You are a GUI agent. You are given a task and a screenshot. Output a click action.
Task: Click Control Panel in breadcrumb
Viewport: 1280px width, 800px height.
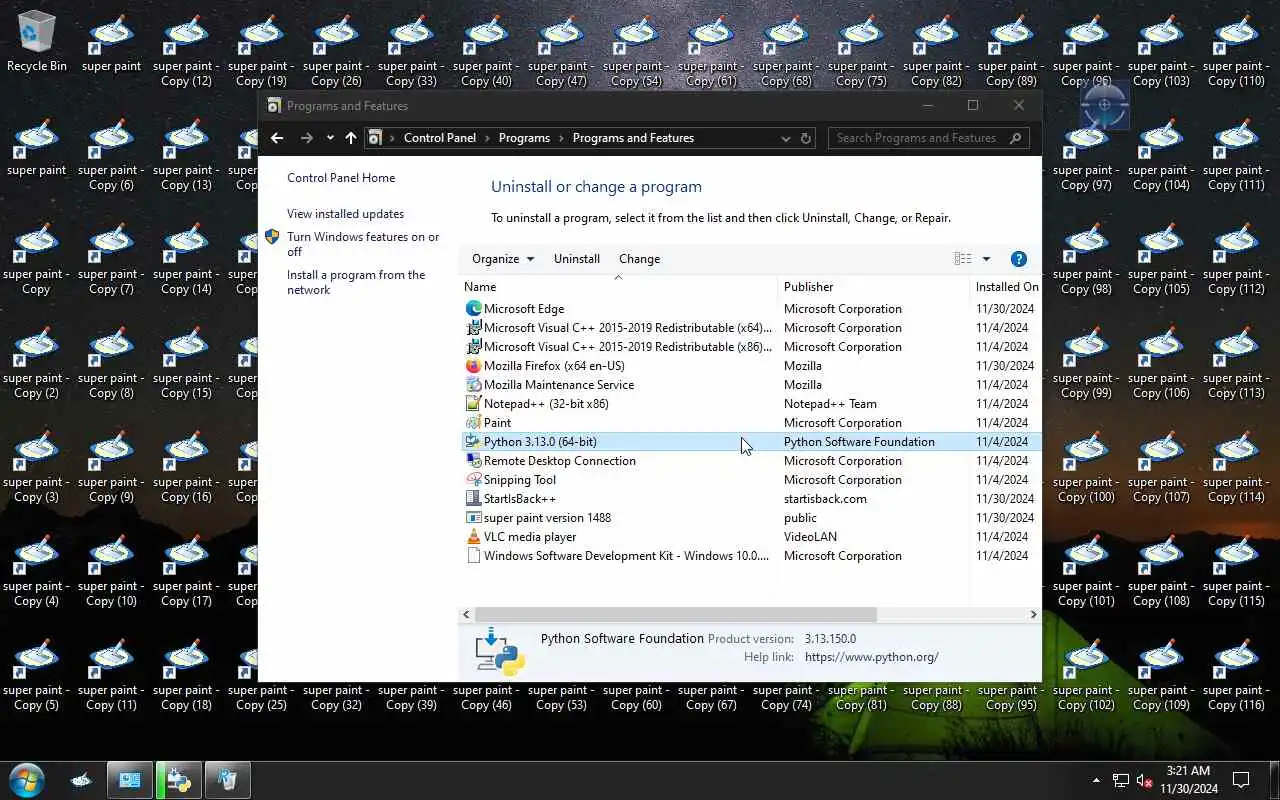[440, 138]
